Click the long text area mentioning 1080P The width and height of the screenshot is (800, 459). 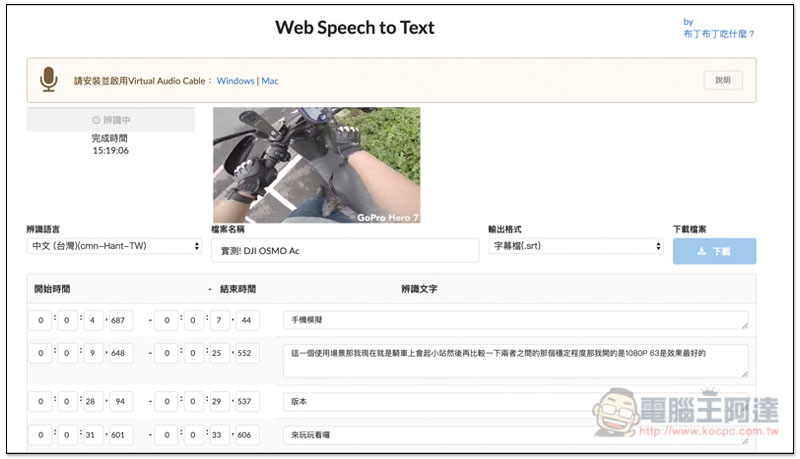pyautogui.click(x=515, y=361)
